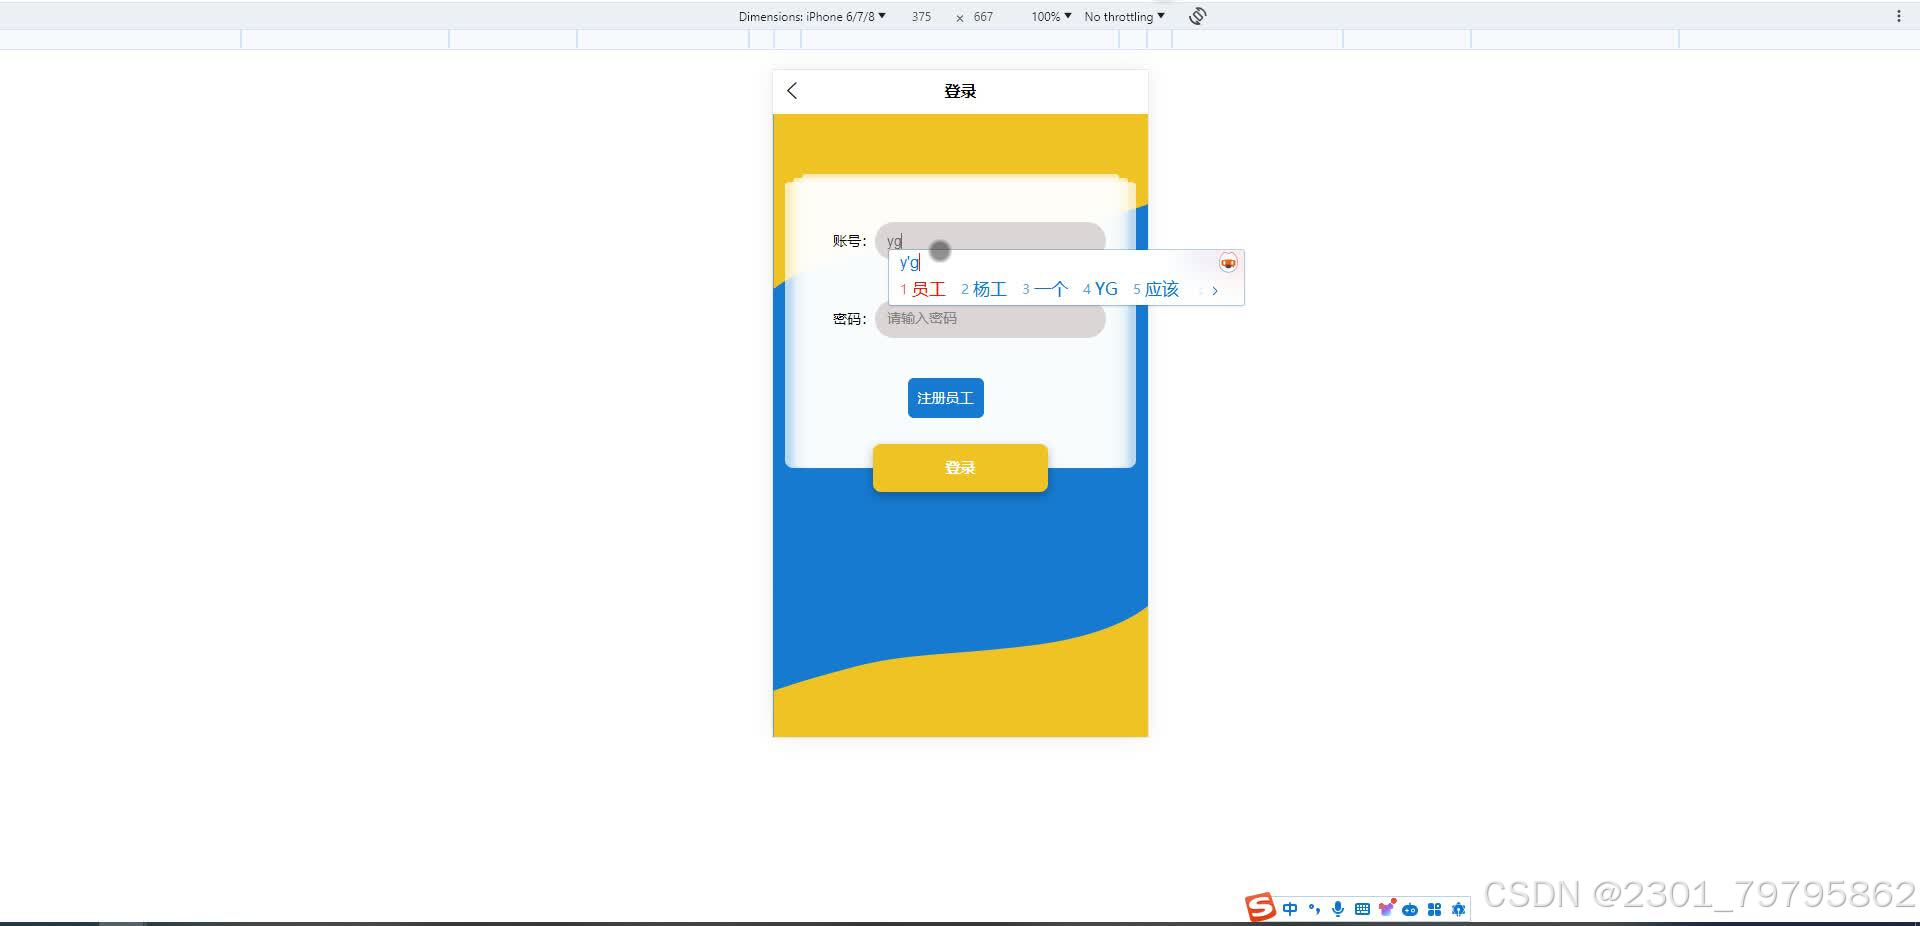Choose candidate 3 一个

[1045, 289]
